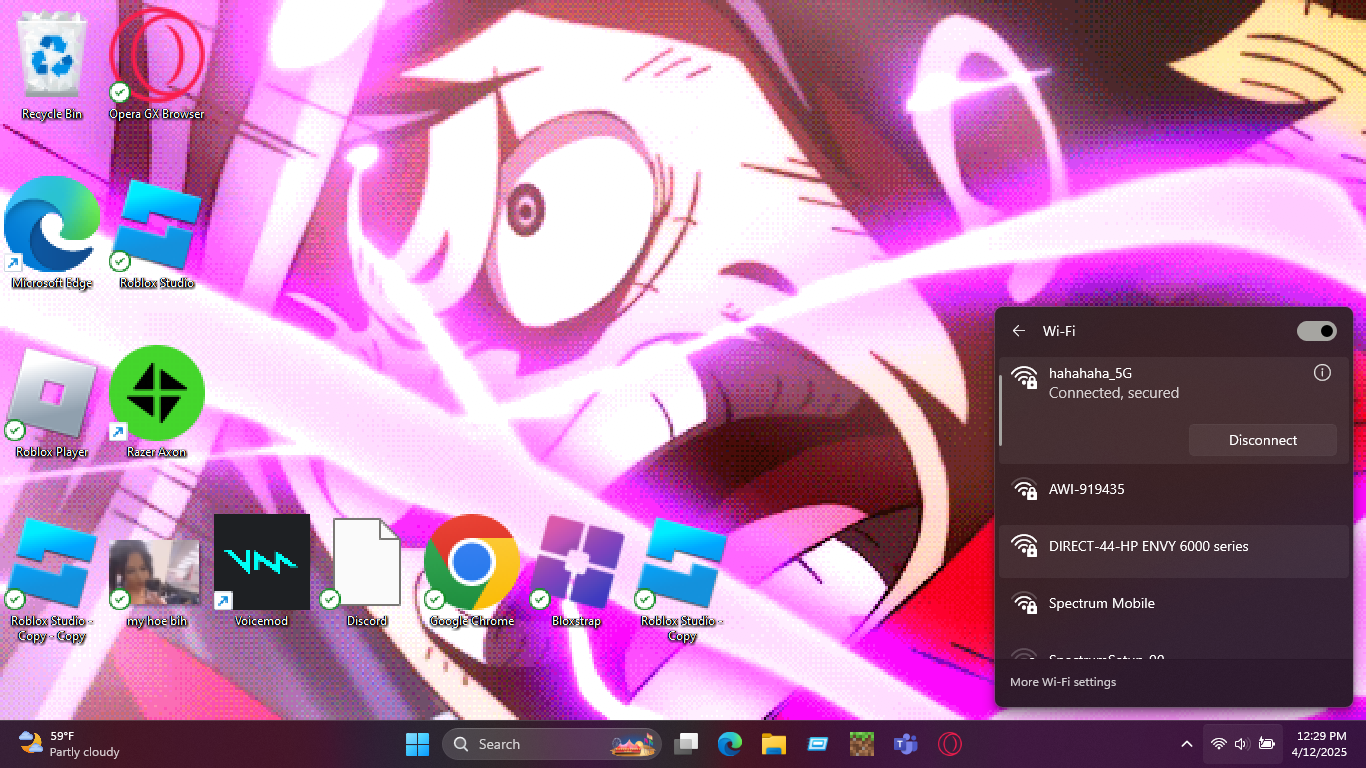The height and width of the screenshot is (768, 1366).
Task: Select the Voicemod desktop shortcut
Action: (262, 571)
